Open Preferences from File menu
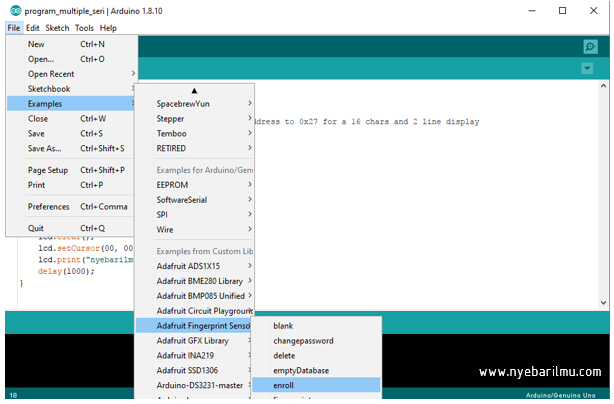The image size is (614, 404). [70, 207]
